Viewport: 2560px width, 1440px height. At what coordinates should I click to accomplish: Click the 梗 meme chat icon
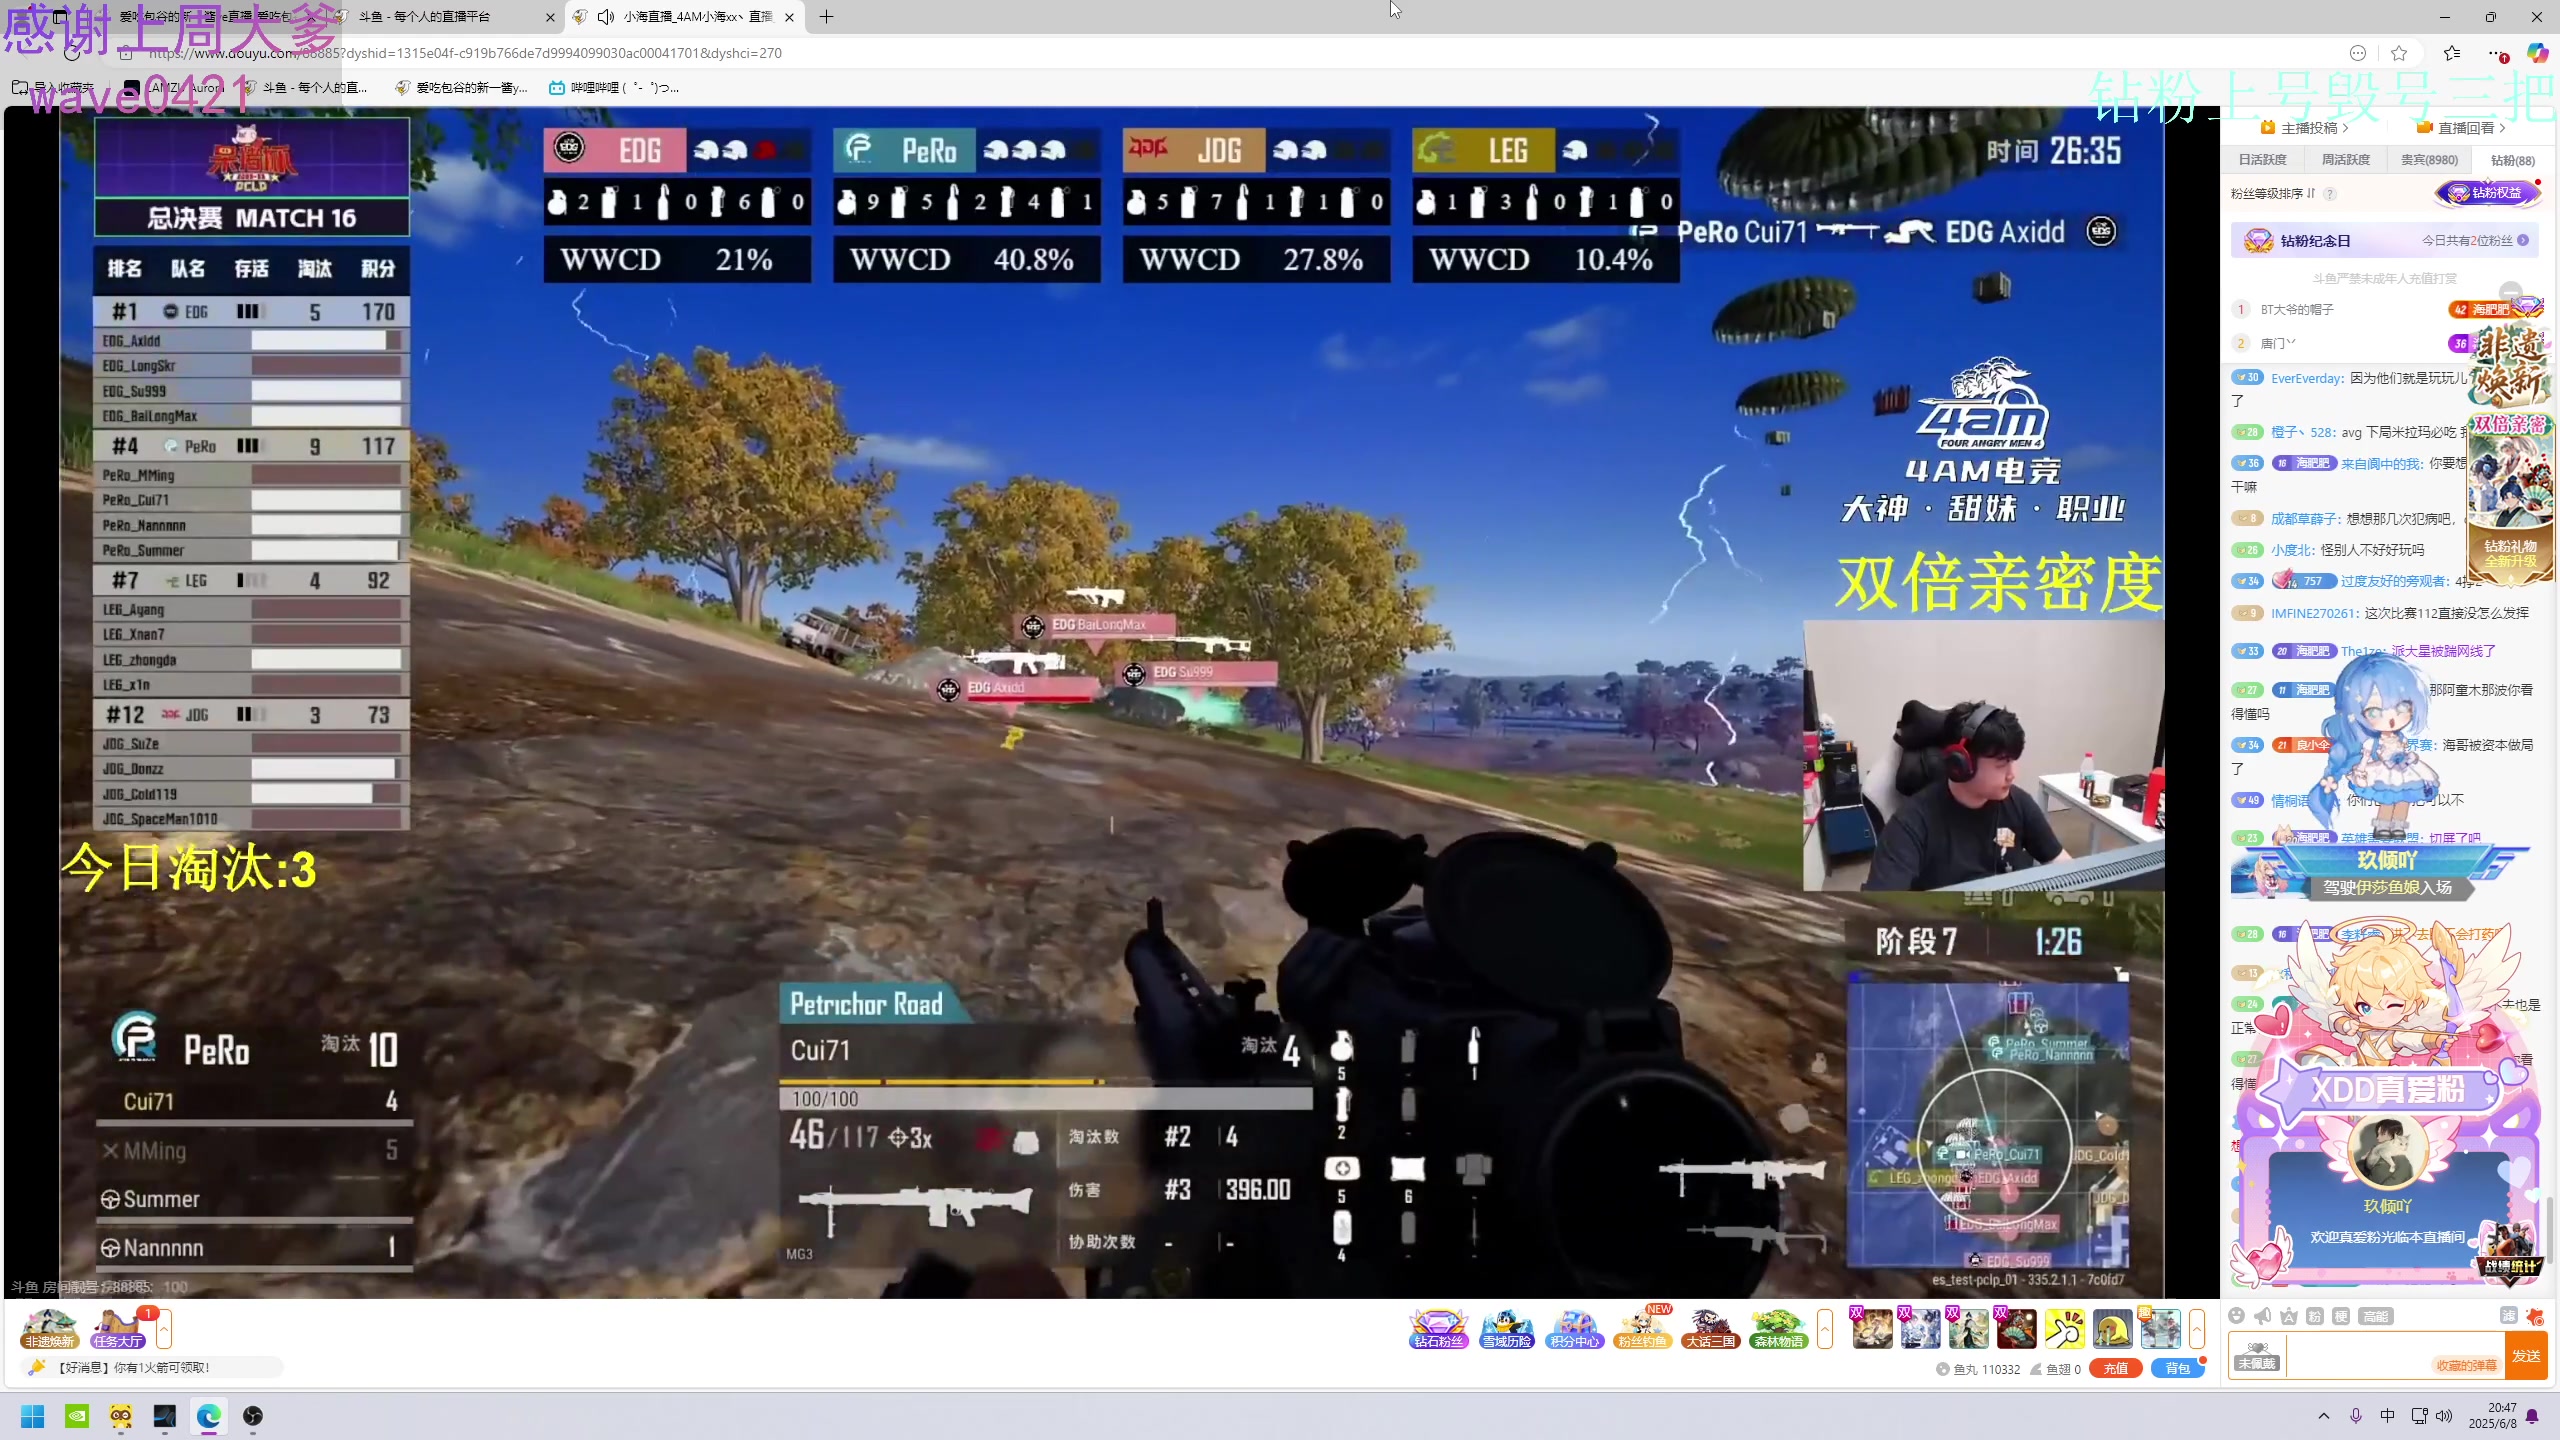pos(2341,1316)
